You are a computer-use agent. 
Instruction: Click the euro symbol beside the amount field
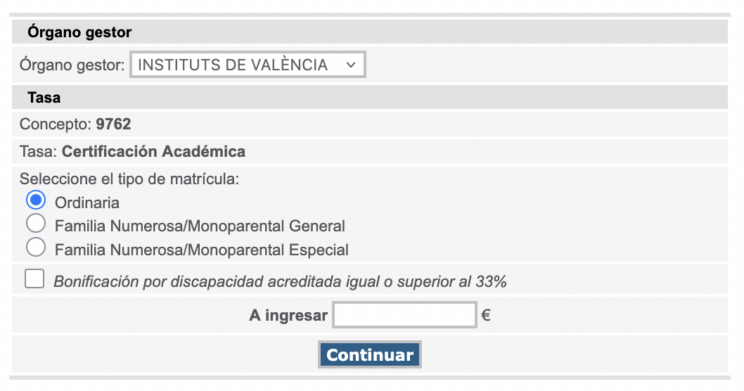click(x=486, y=315)
